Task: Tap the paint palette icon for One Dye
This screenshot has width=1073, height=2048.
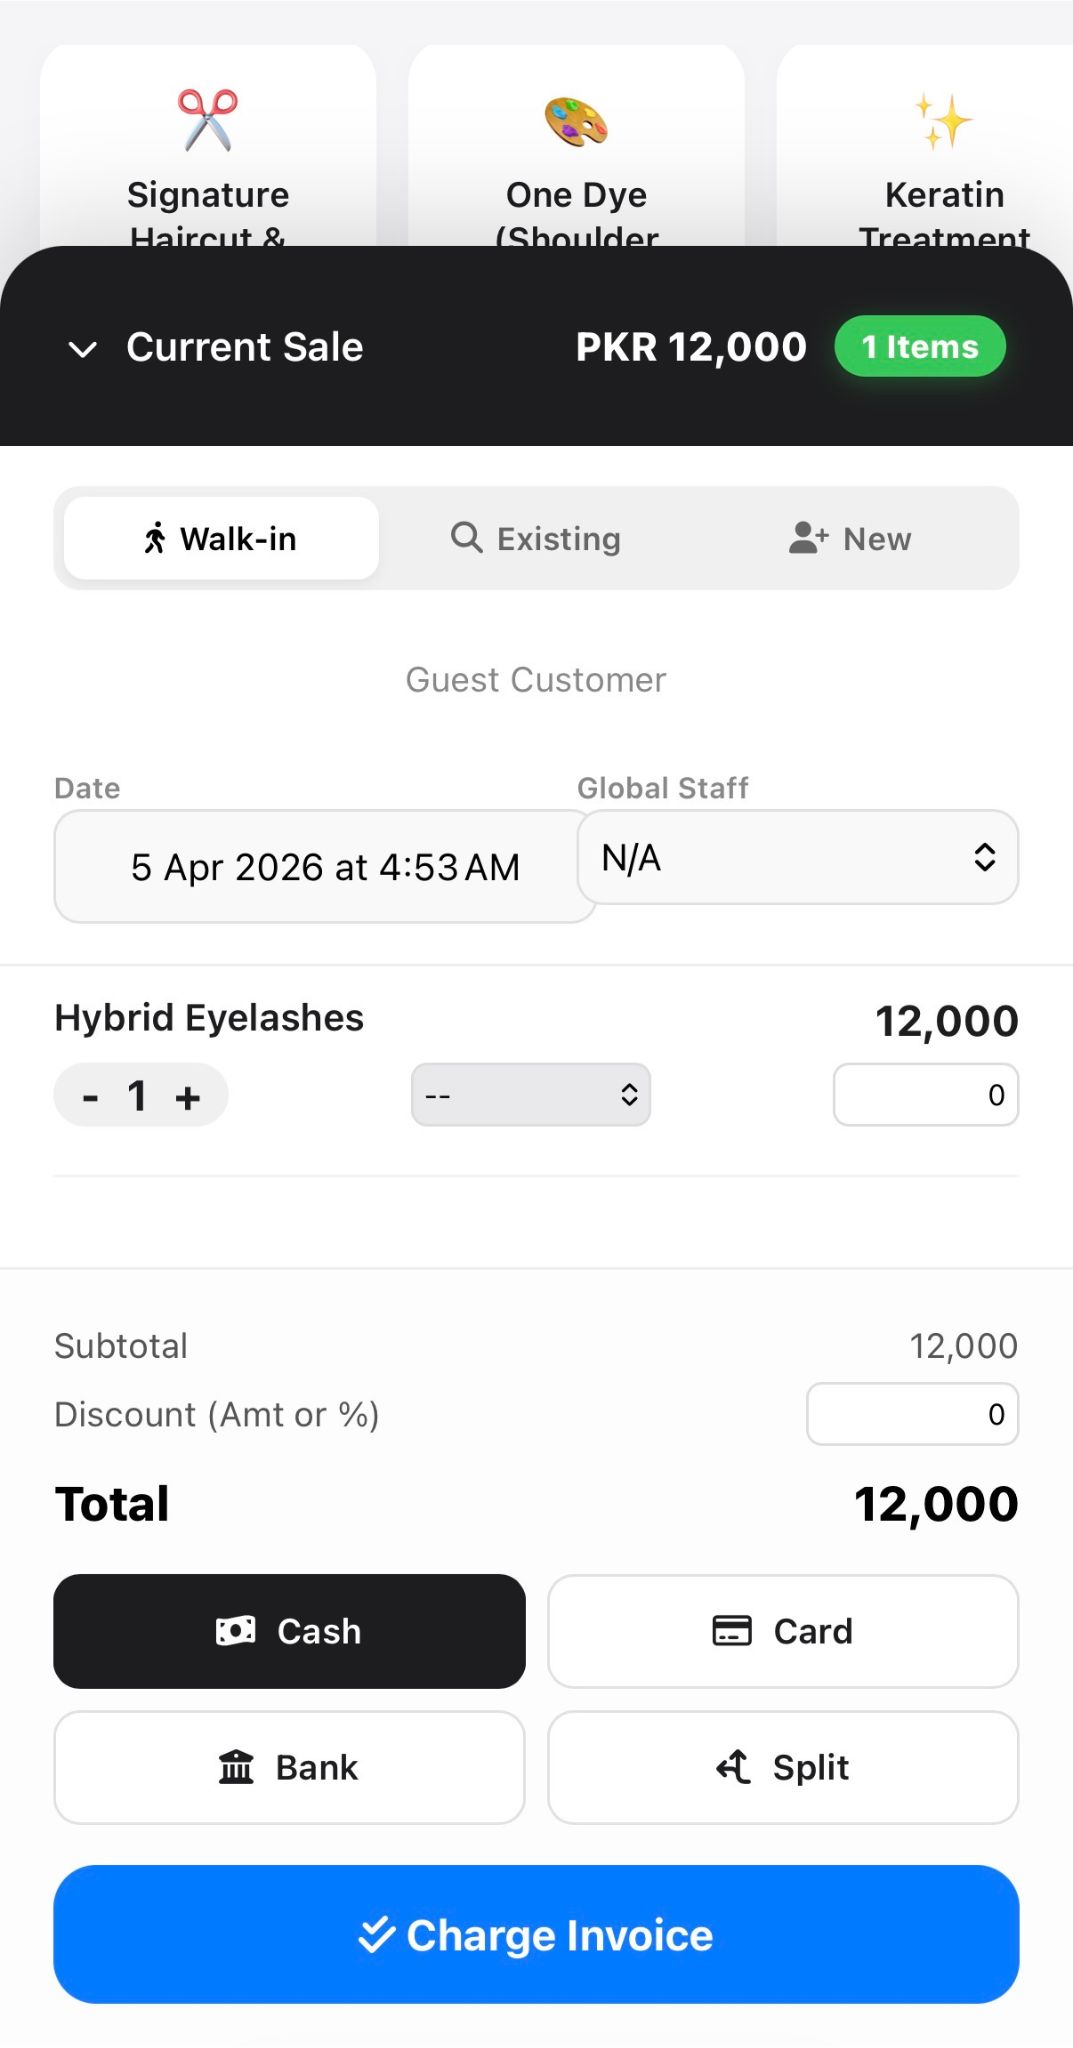Action: pyautogui.click(x=576, y=121)
